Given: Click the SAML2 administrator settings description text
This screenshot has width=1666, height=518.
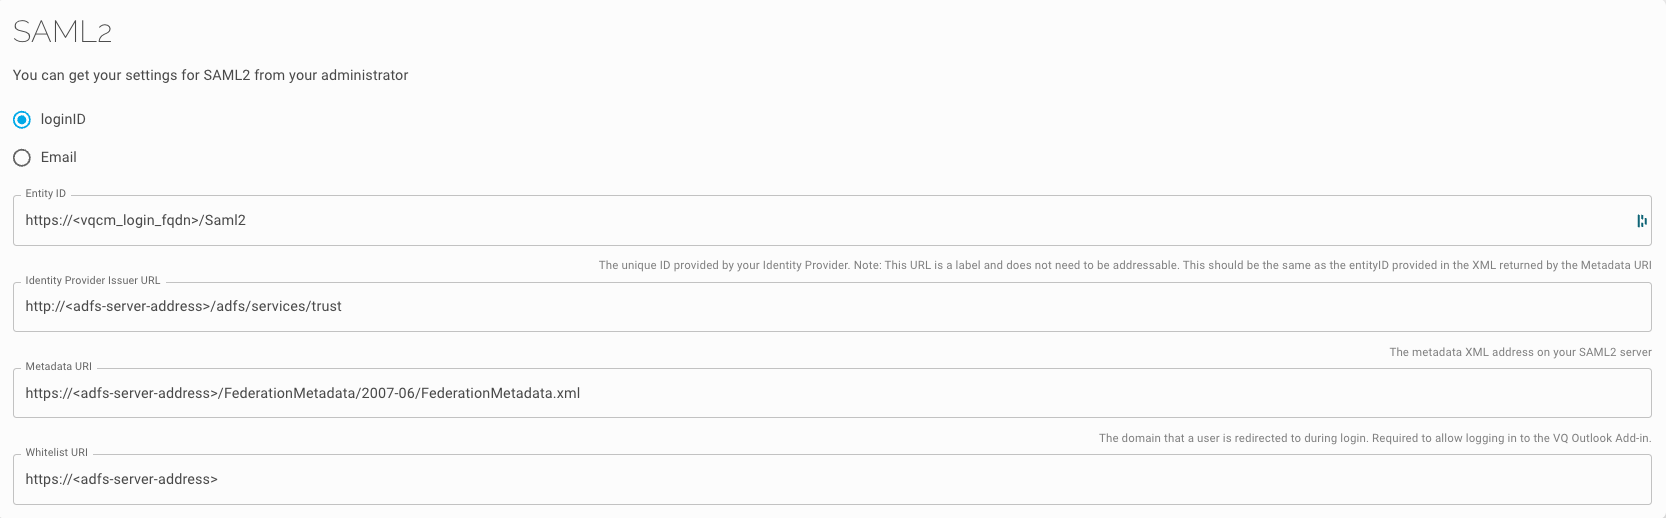Looking at the screenshot, I should (210, 75).
